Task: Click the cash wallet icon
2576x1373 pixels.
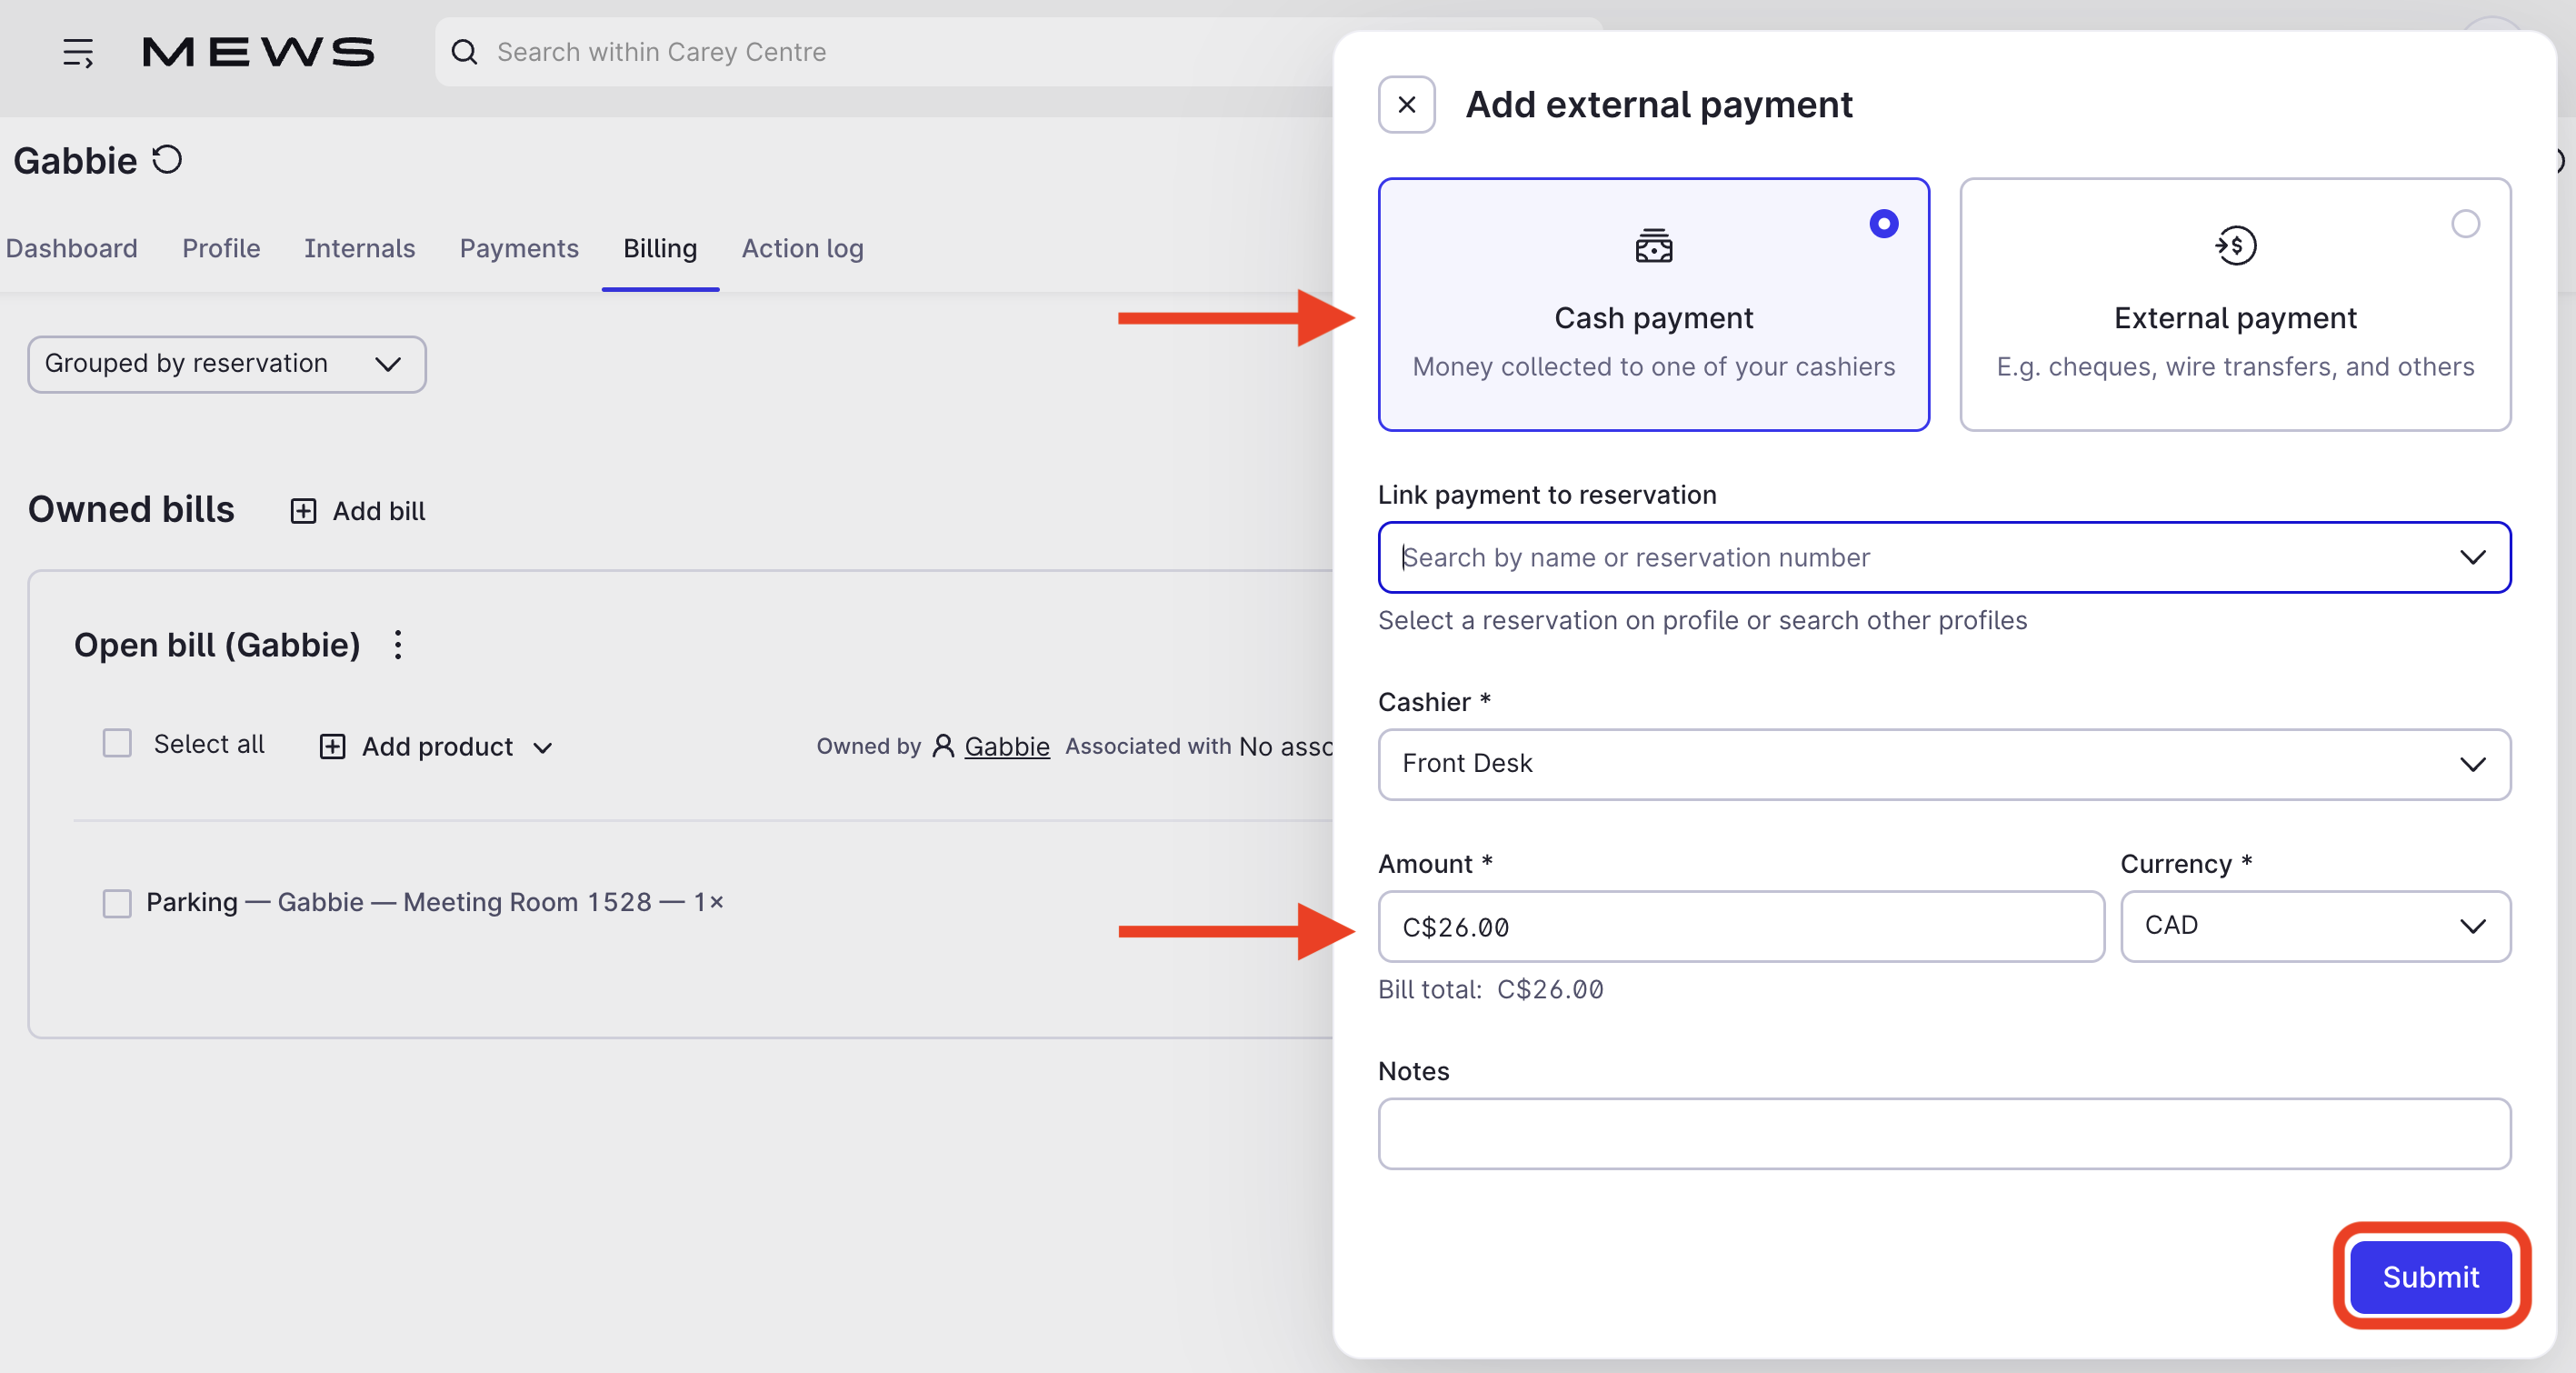Action: click(1653, 246)
